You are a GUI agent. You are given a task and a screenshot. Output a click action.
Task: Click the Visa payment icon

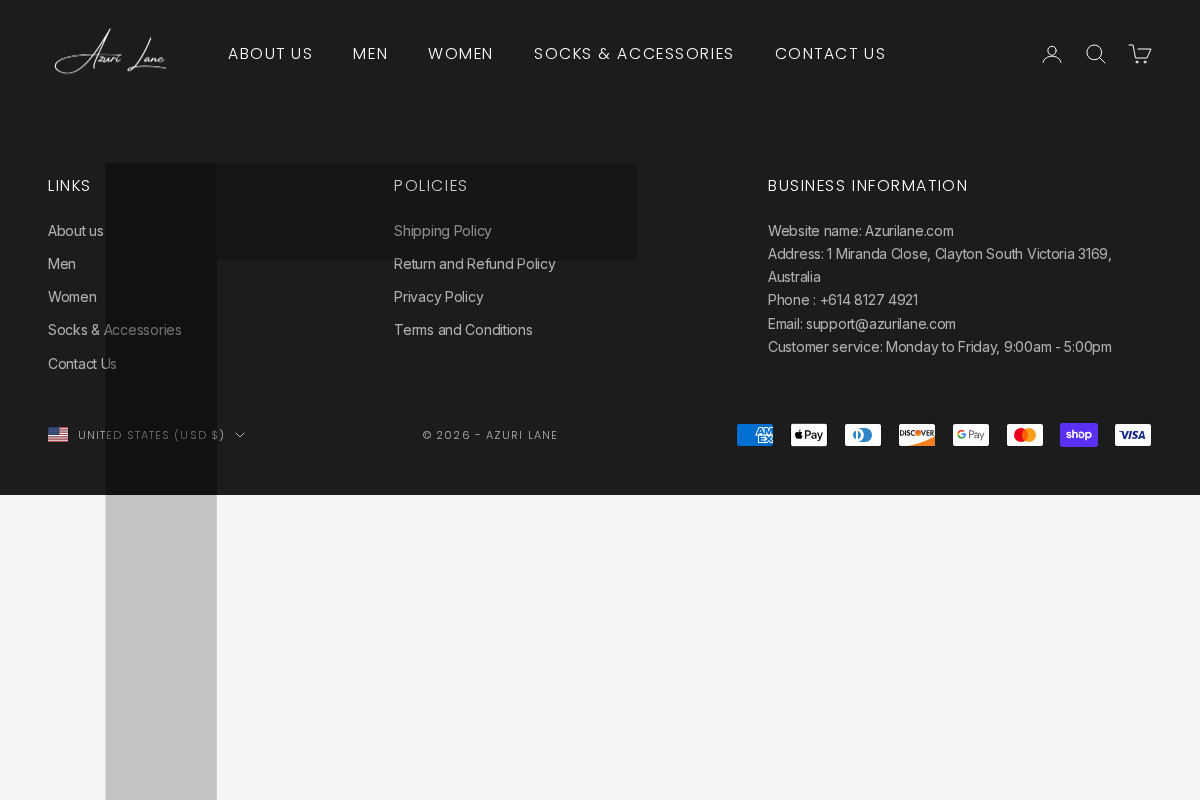[x=1133, y=435]
